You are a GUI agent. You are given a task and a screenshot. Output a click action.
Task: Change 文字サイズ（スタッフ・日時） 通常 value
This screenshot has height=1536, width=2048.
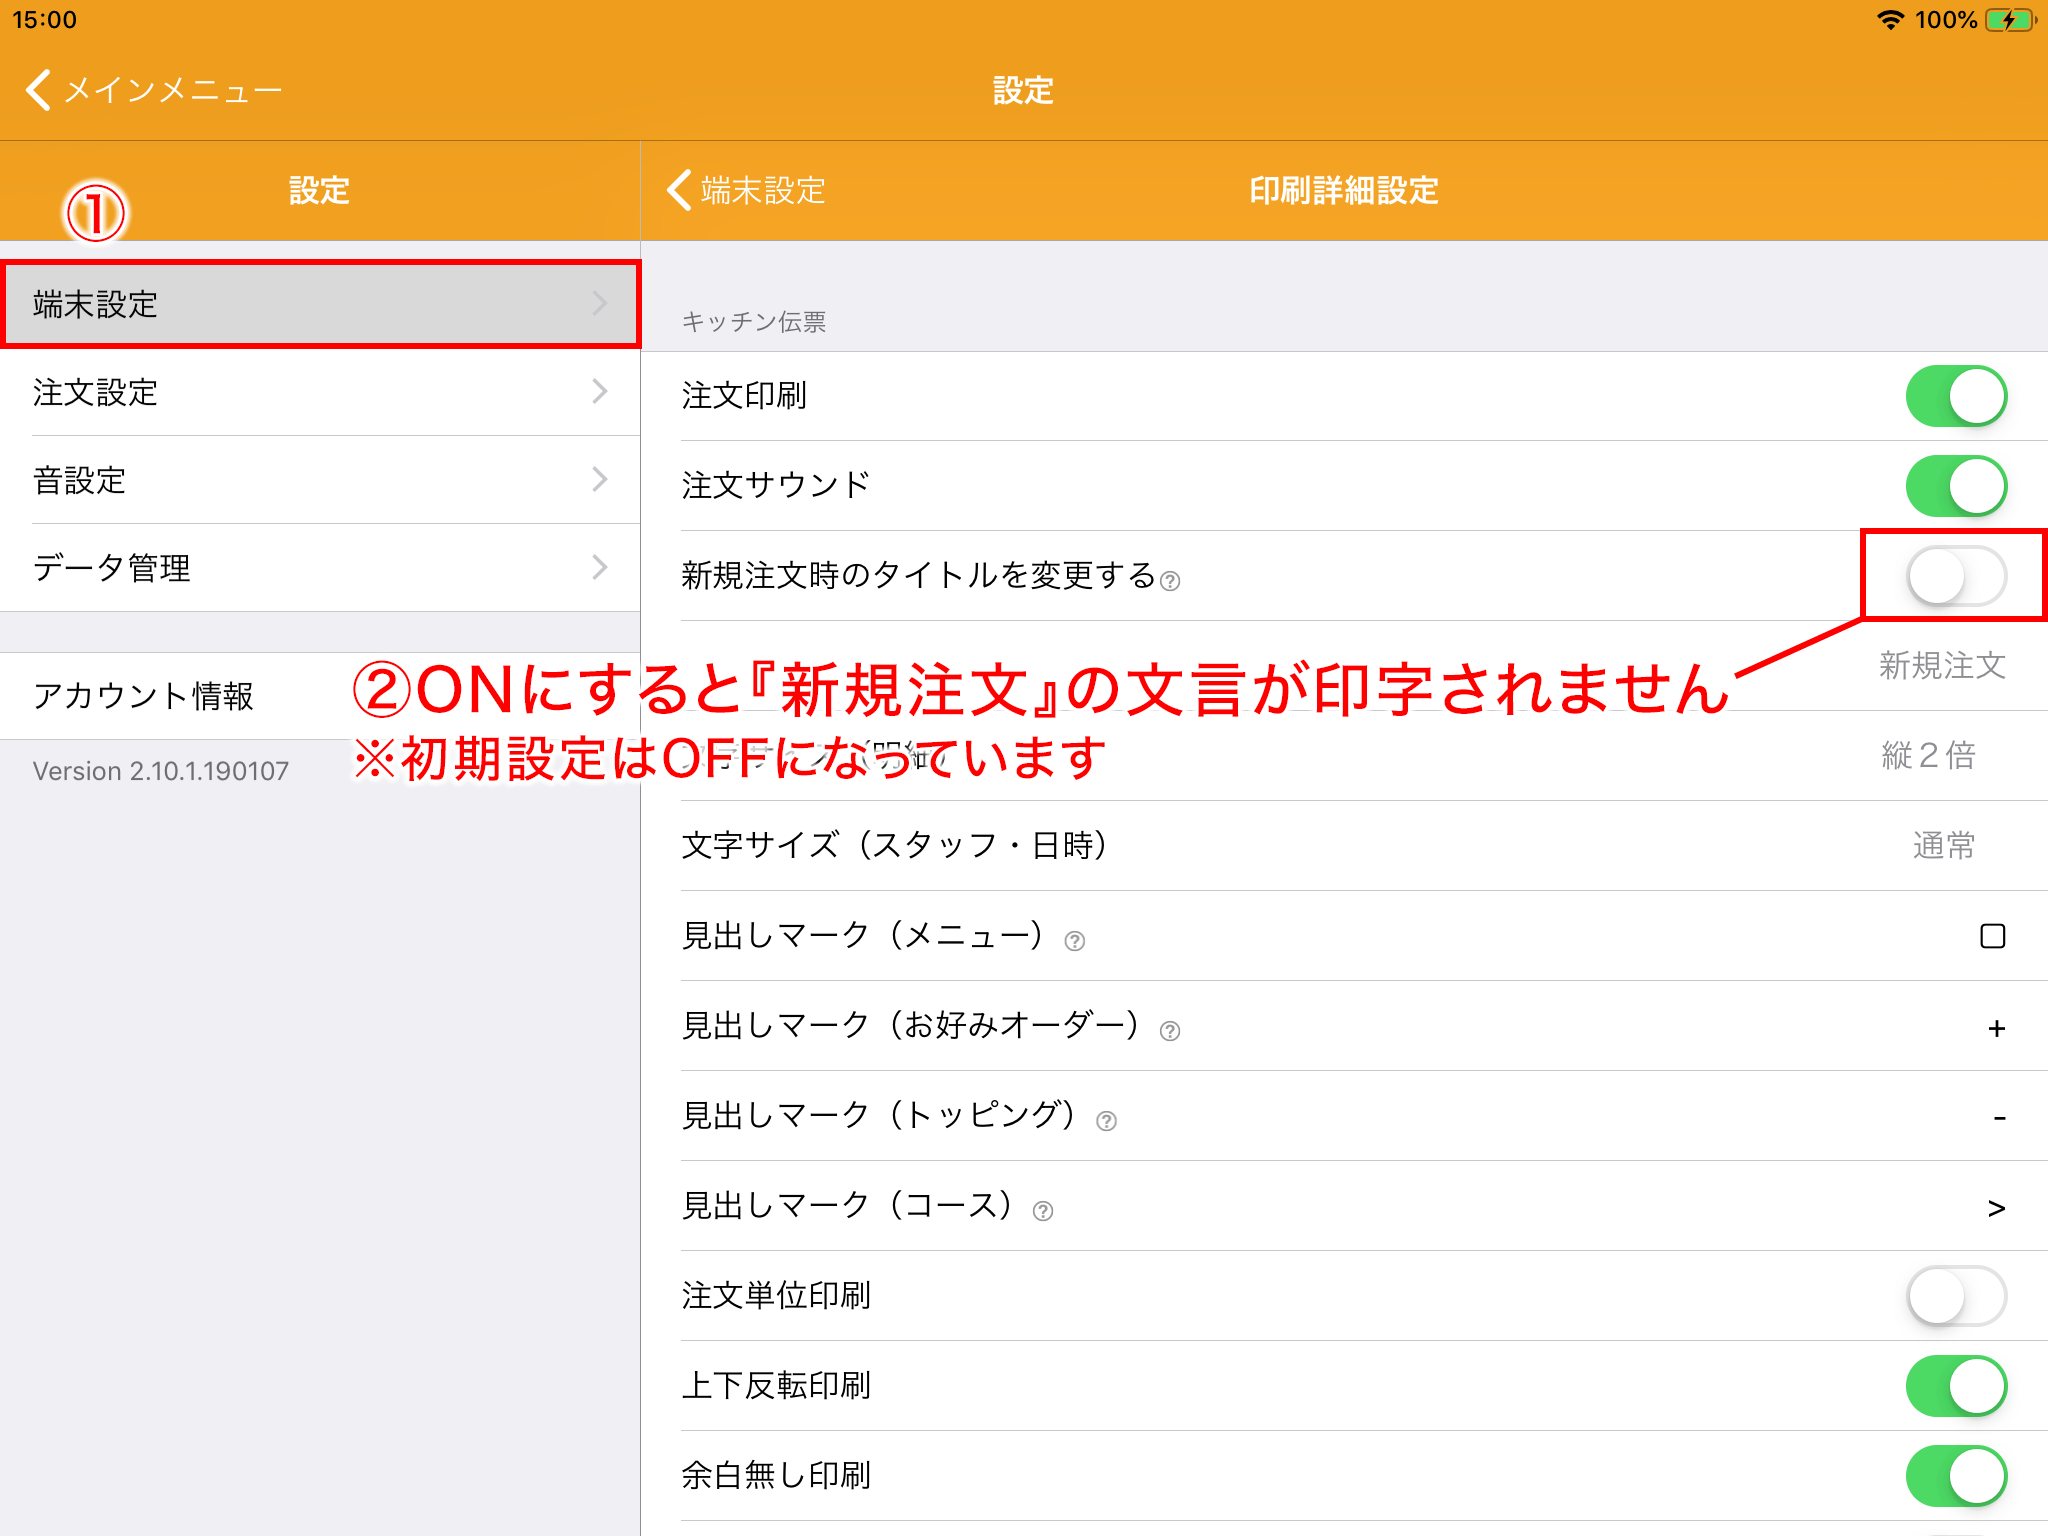1944,846
